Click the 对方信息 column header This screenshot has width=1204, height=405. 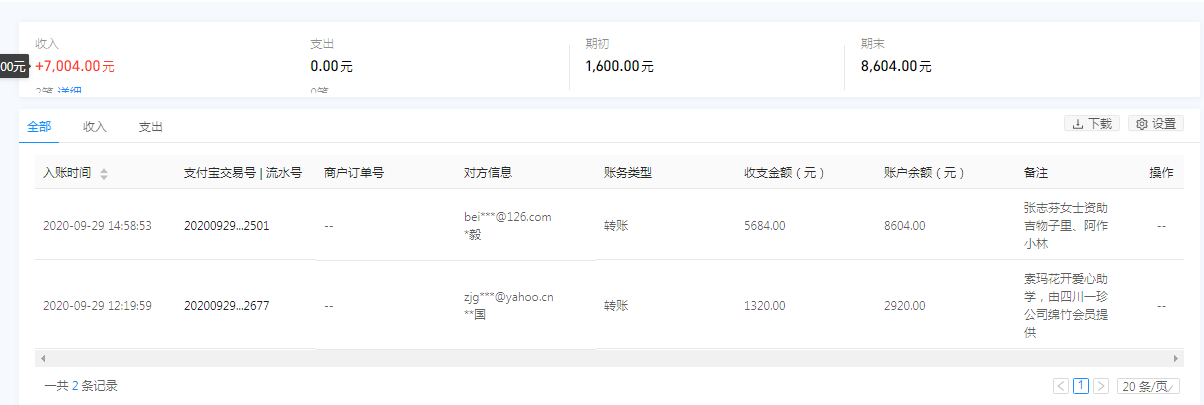pos(488,173)
